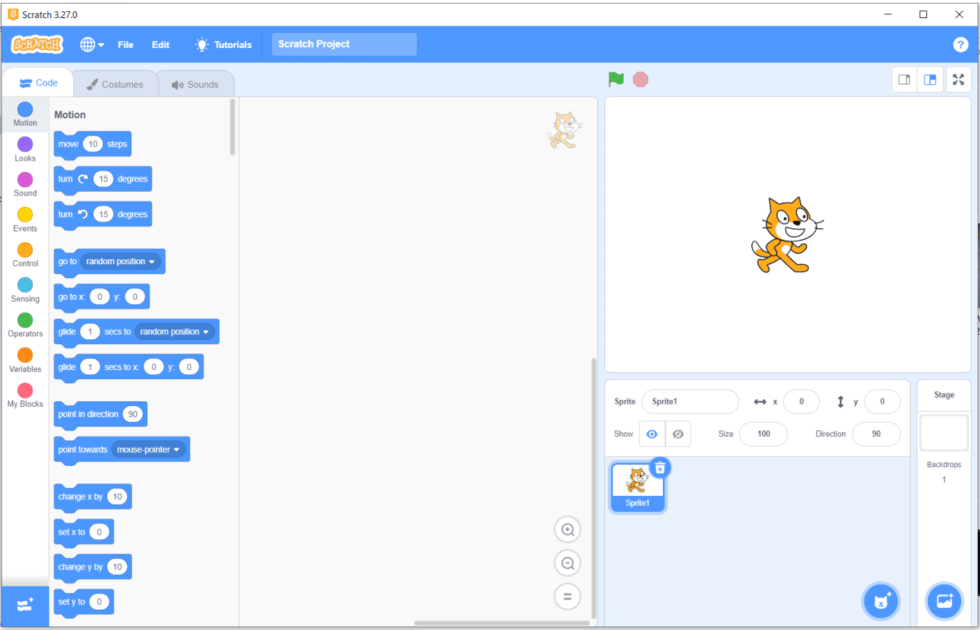
Task: Enter full screen stage mode
Action: click(x=958, y=79)
